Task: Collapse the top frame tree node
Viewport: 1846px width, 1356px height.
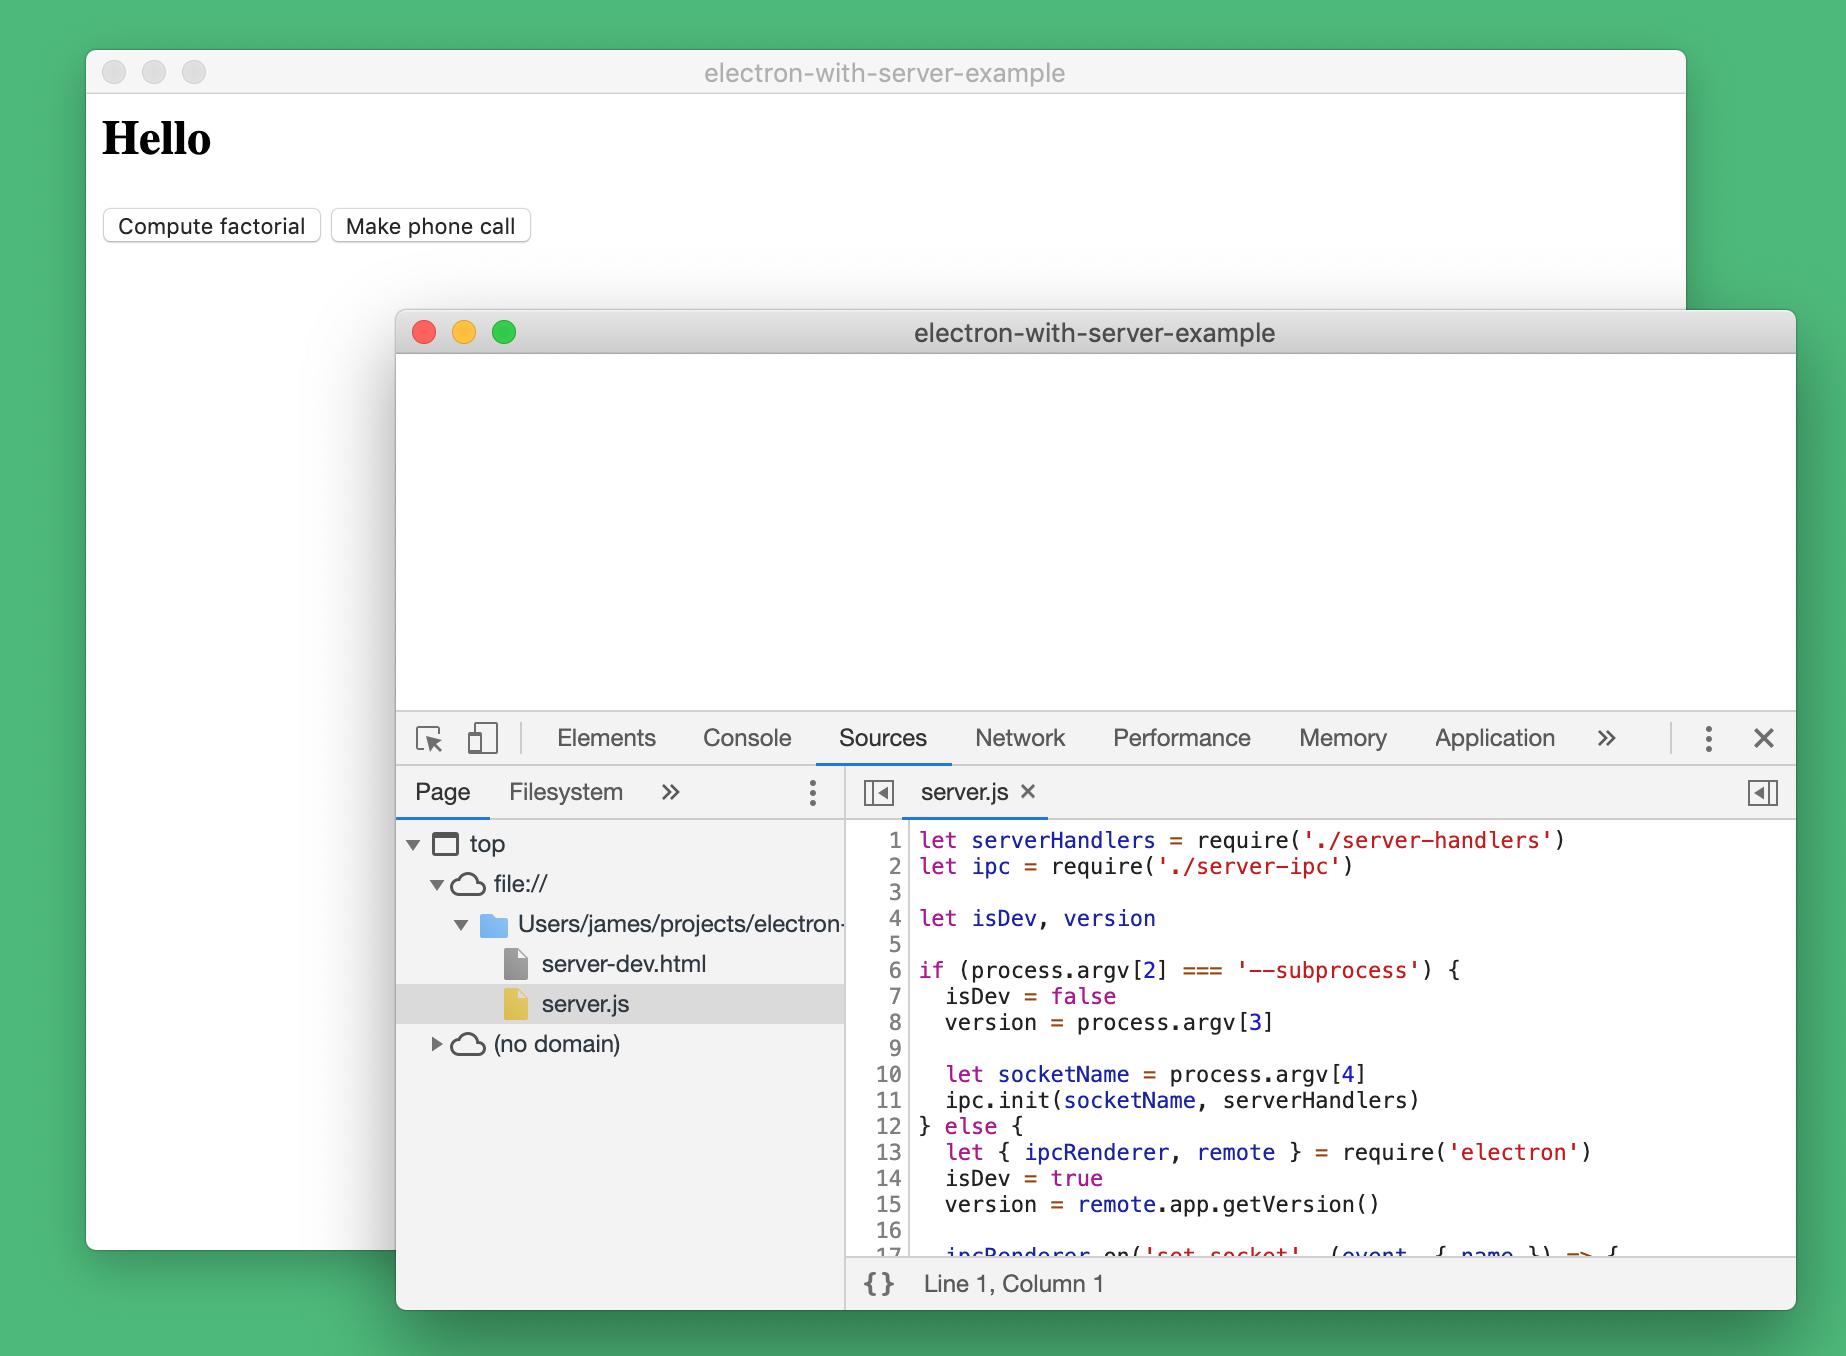Action: click(413, 845)
